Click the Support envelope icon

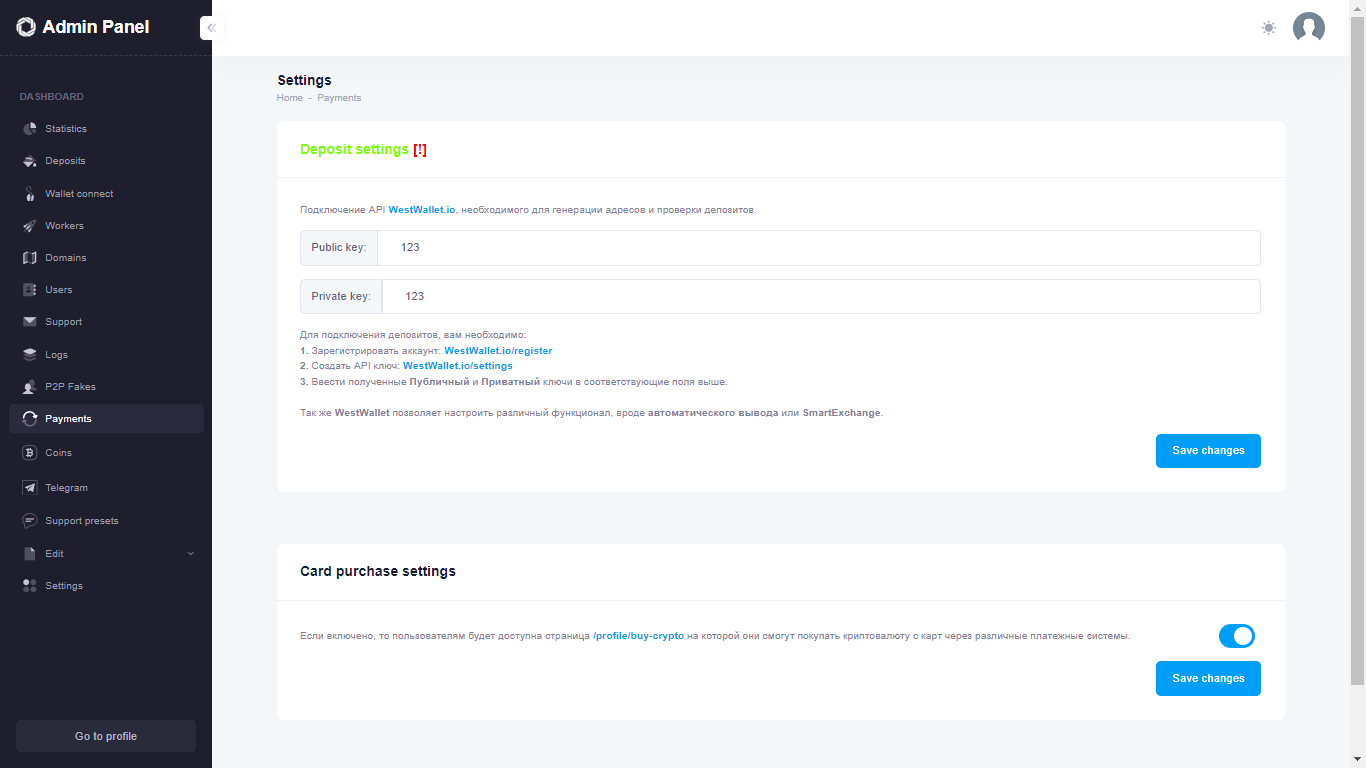(x=30, y=322)
